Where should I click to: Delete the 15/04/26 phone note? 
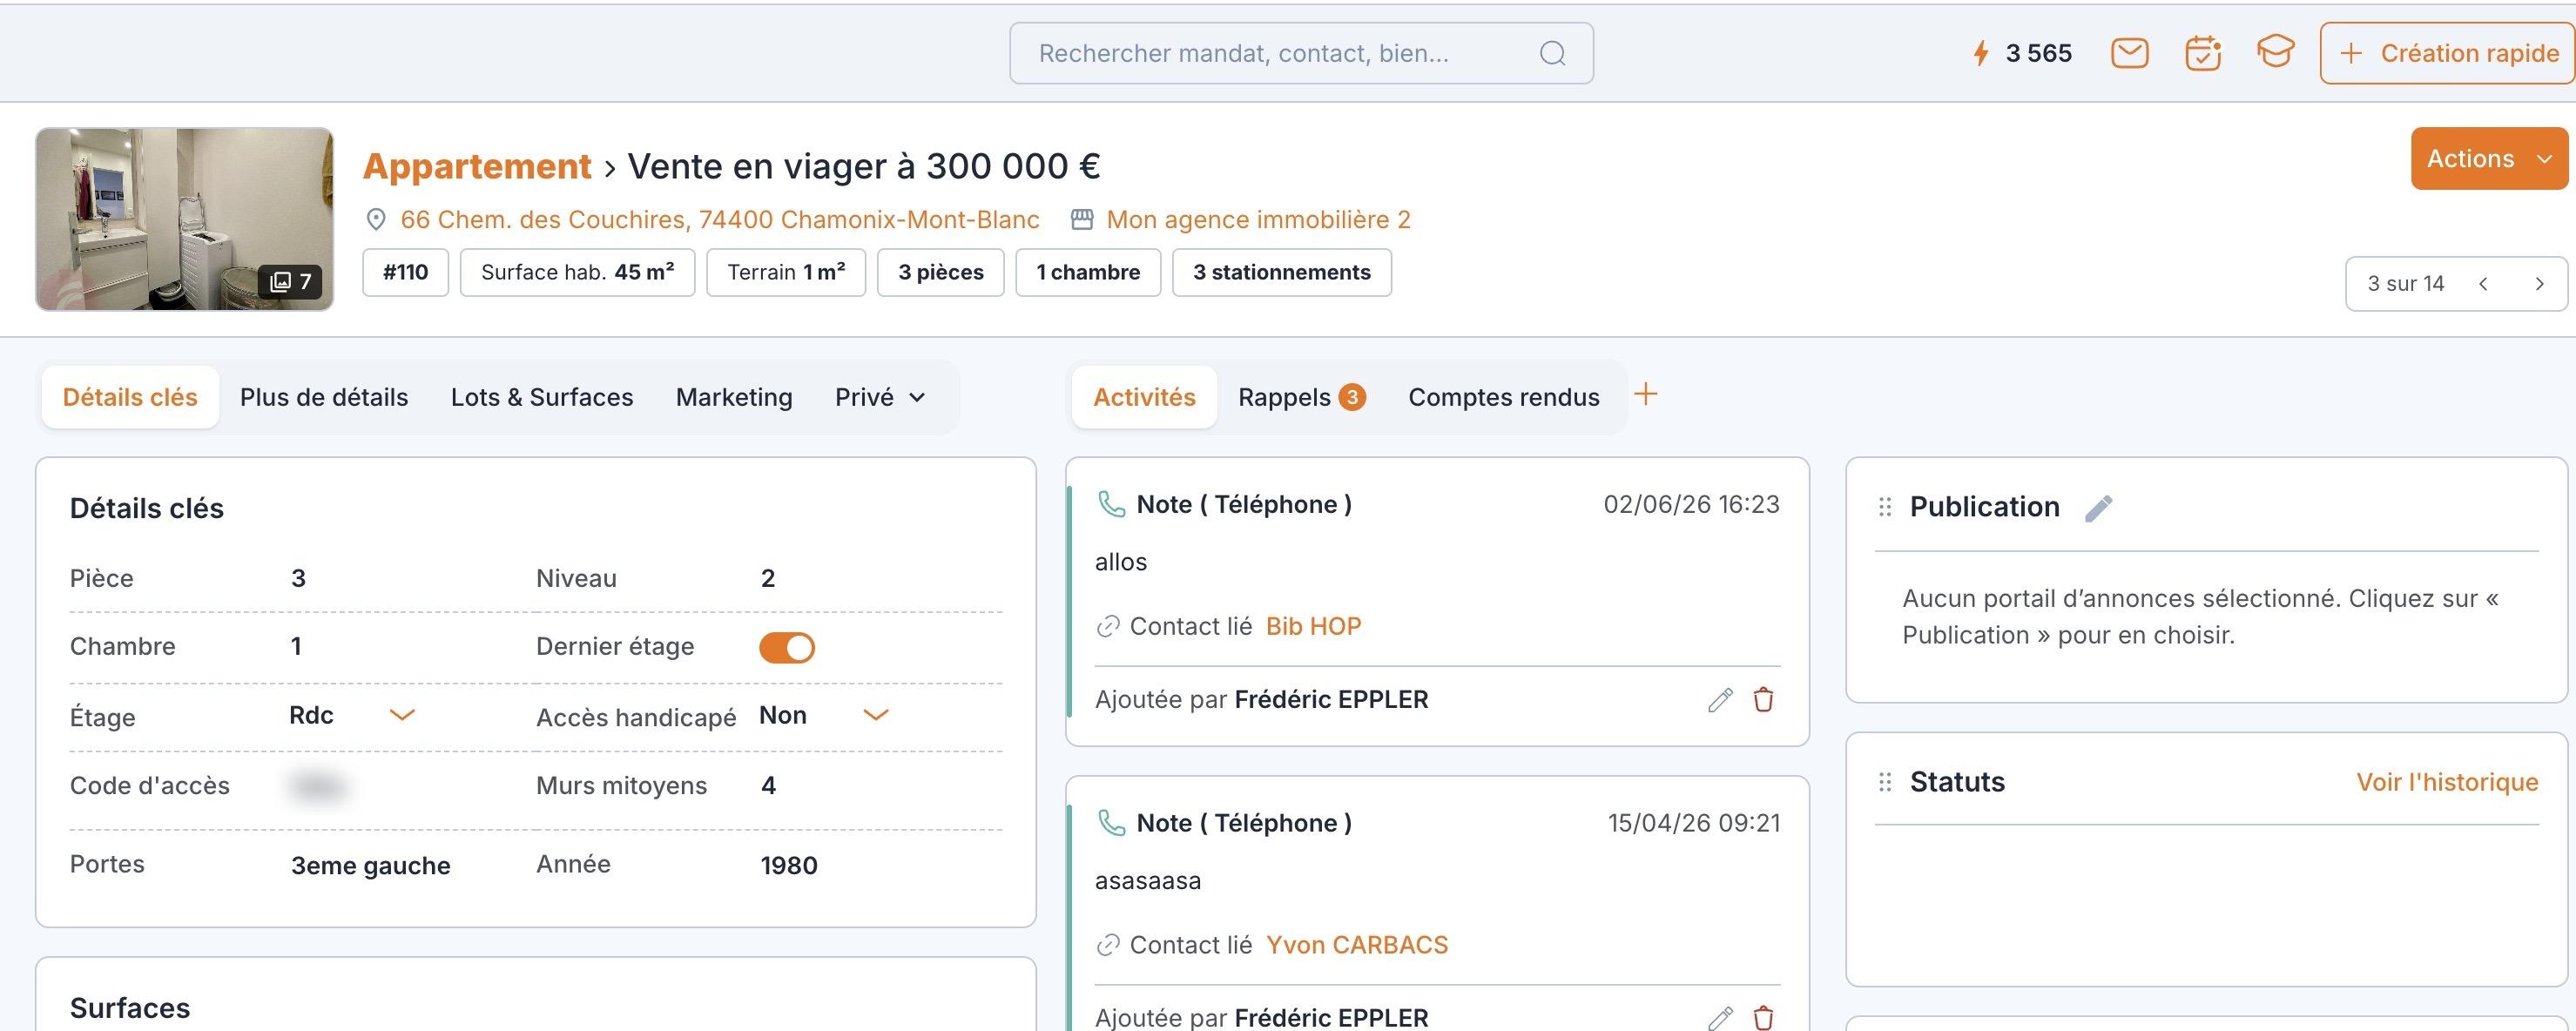1764,1018
